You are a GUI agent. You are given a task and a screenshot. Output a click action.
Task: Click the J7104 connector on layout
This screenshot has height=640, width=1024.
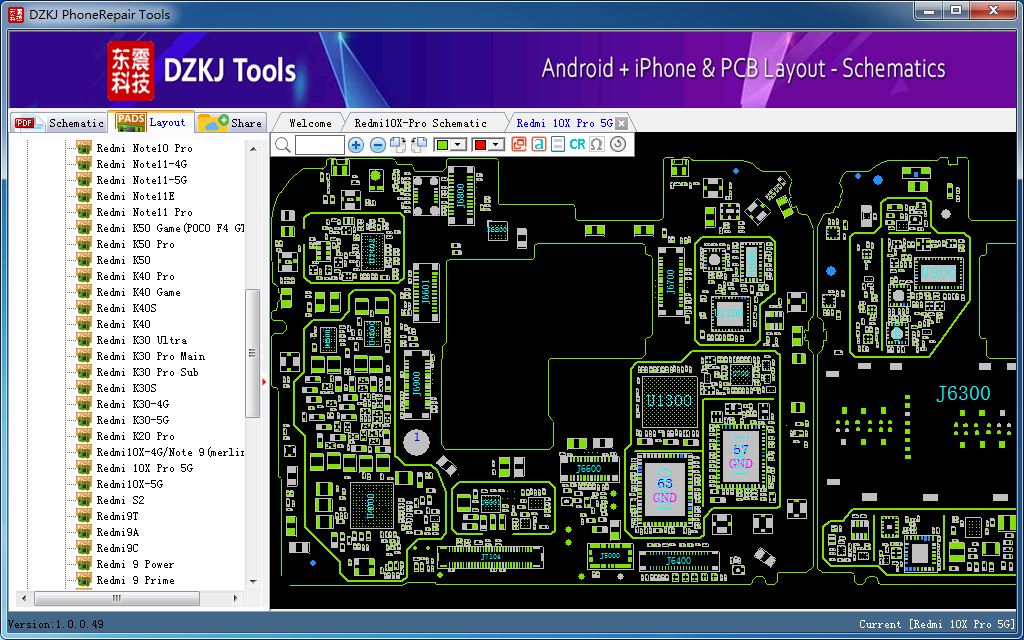click(490, 557)
